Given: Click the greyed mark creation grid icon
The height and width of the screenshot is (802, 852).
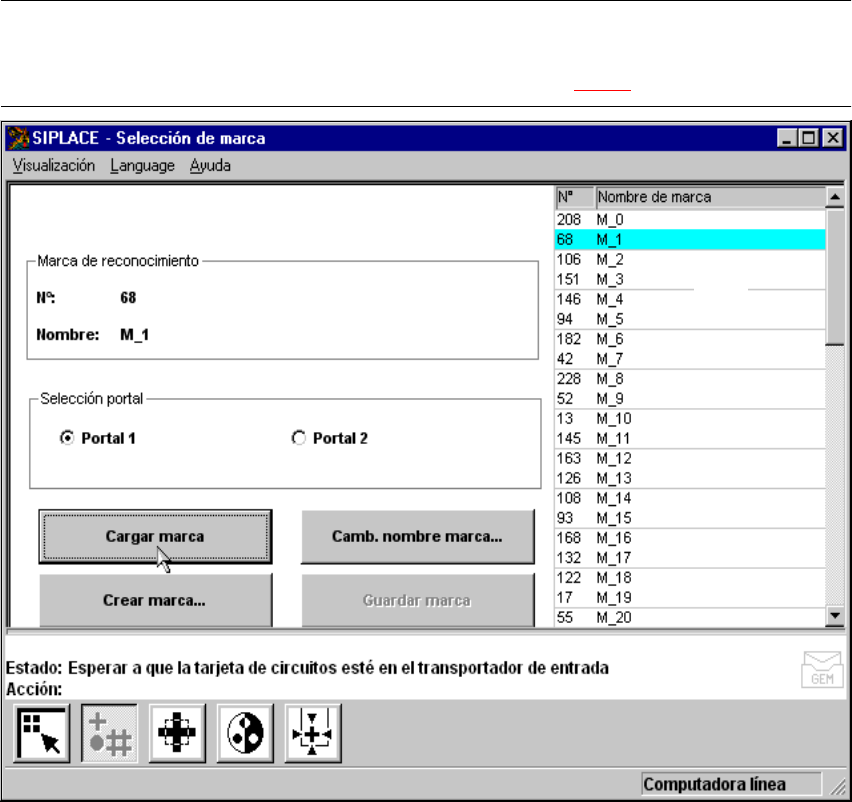Looking at the screenshot, I should click(x=109, y=733).
